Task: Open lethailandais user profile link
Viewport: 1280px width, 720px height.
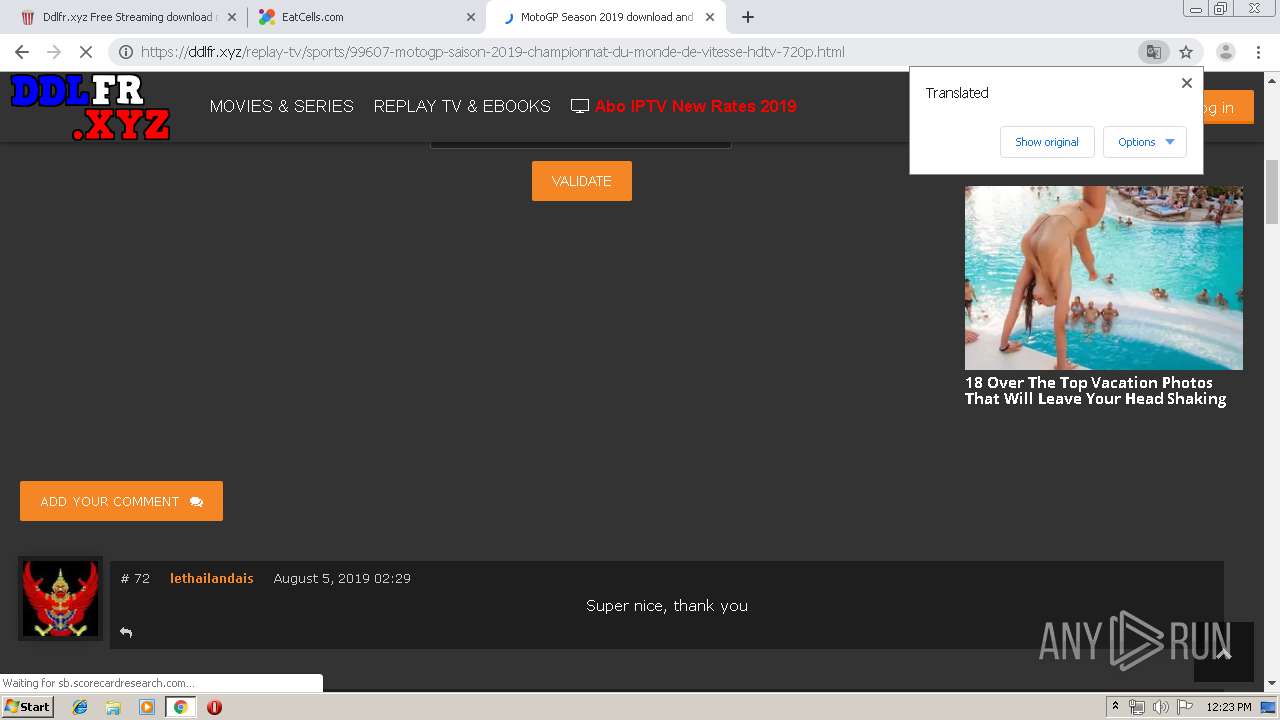Action: tap(211, 578)
